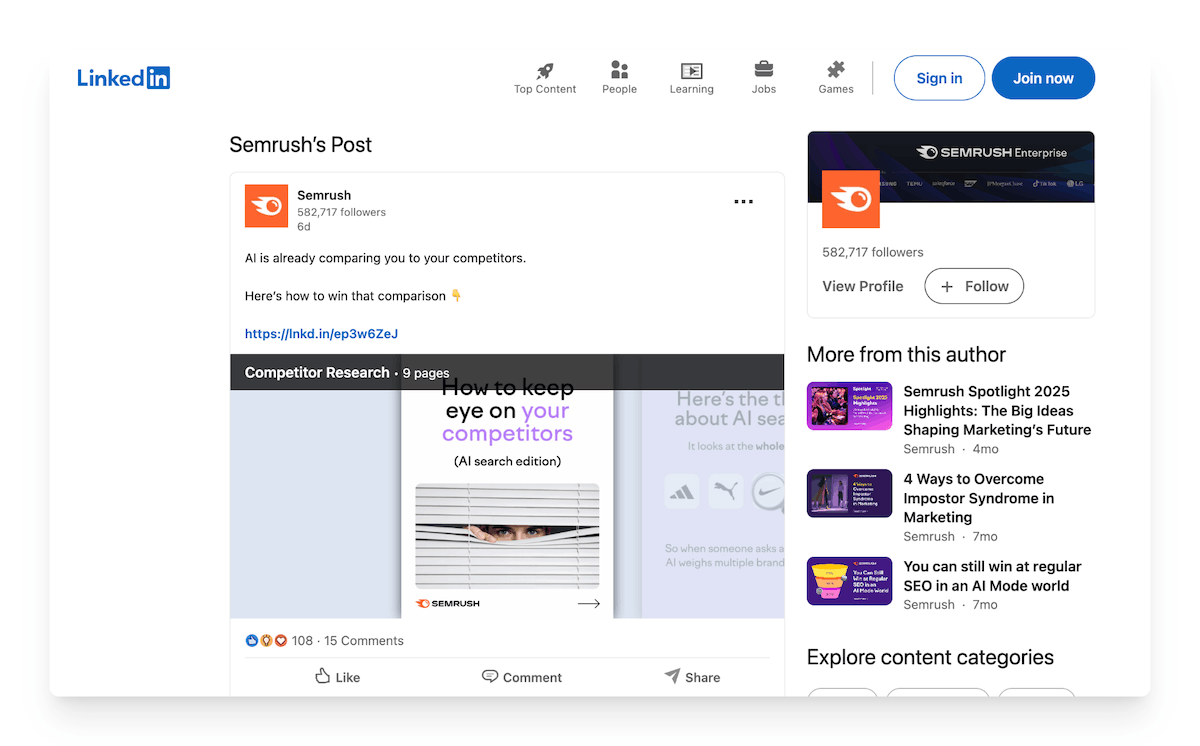Toggle Like on the Semrush post
Screen dimensions: 1200x746
pos(337,677)
